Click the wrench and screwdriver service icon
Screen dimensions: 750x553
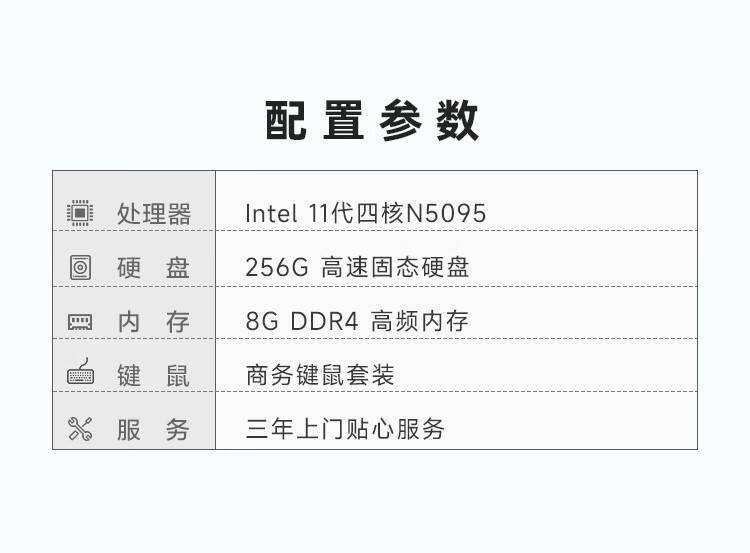[x=80, y=430]
